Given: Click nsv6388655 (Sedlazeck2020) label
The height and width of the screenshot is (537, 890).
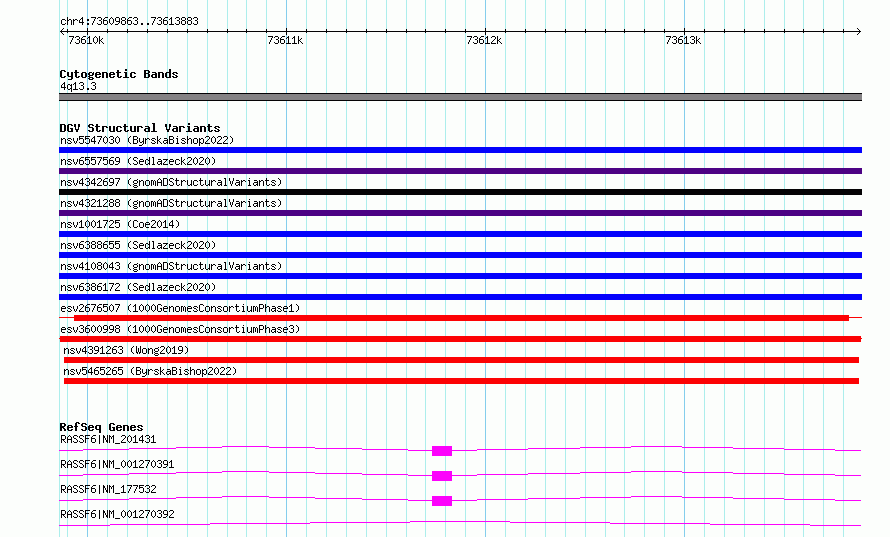Looking at the screenshot, I should point(138,245).
